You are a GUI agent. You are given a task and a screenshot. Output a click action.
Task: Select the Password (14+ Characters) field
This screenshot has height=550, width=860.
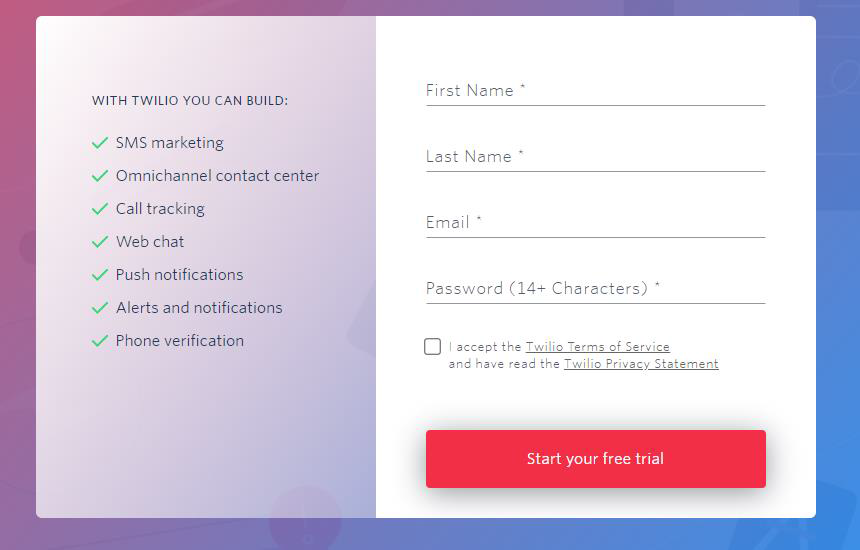point(596,288)
